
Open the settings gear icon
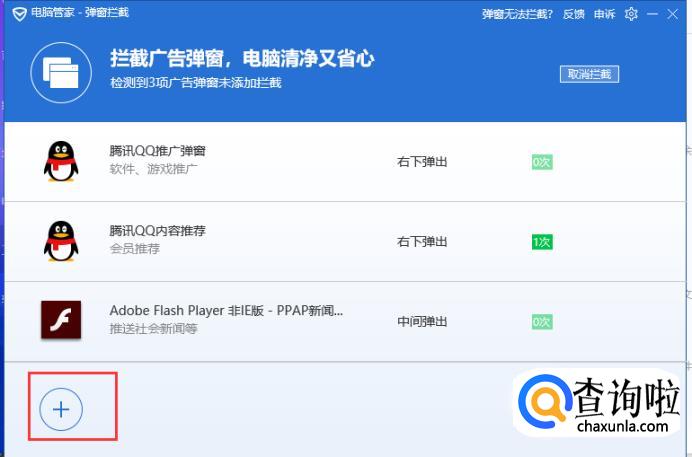pyautogui.click(x=631, y=14)
